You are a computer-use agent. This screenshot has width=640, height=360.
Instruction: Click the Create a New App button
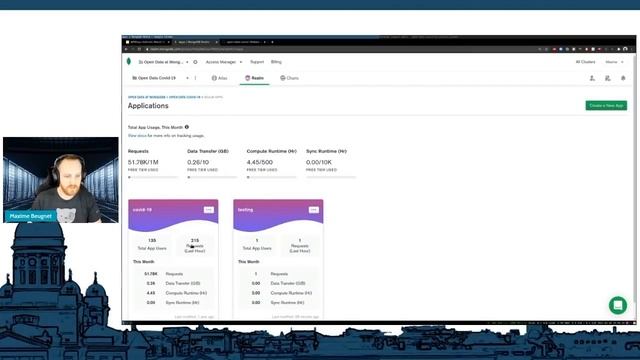click(606, 106)
